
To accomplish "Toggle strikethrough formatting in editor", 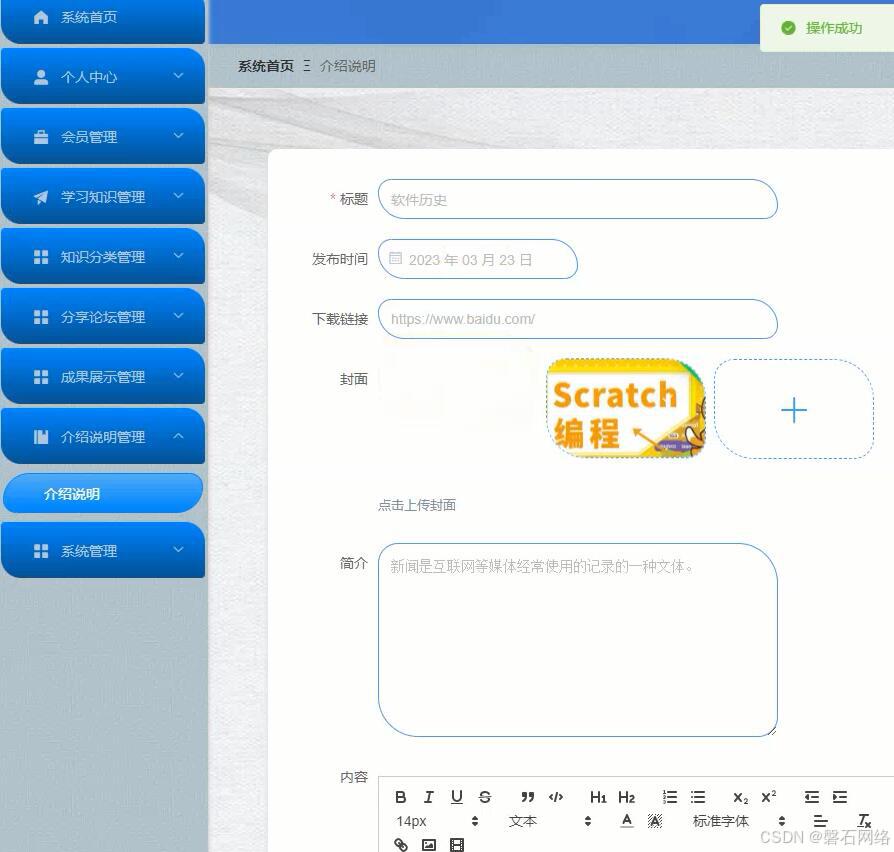I will point(485,797).
